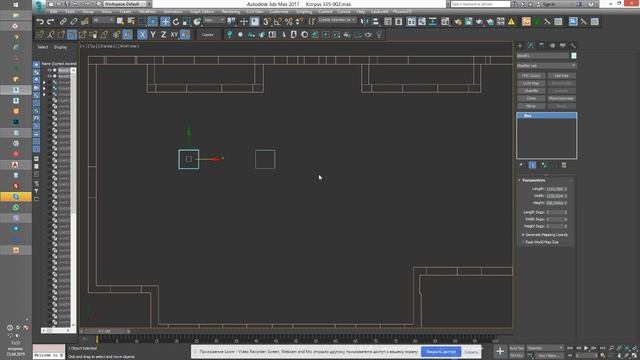This screenshot has height=360, width=640.
Task: Open the Help menu
Action: click(360, 12)
